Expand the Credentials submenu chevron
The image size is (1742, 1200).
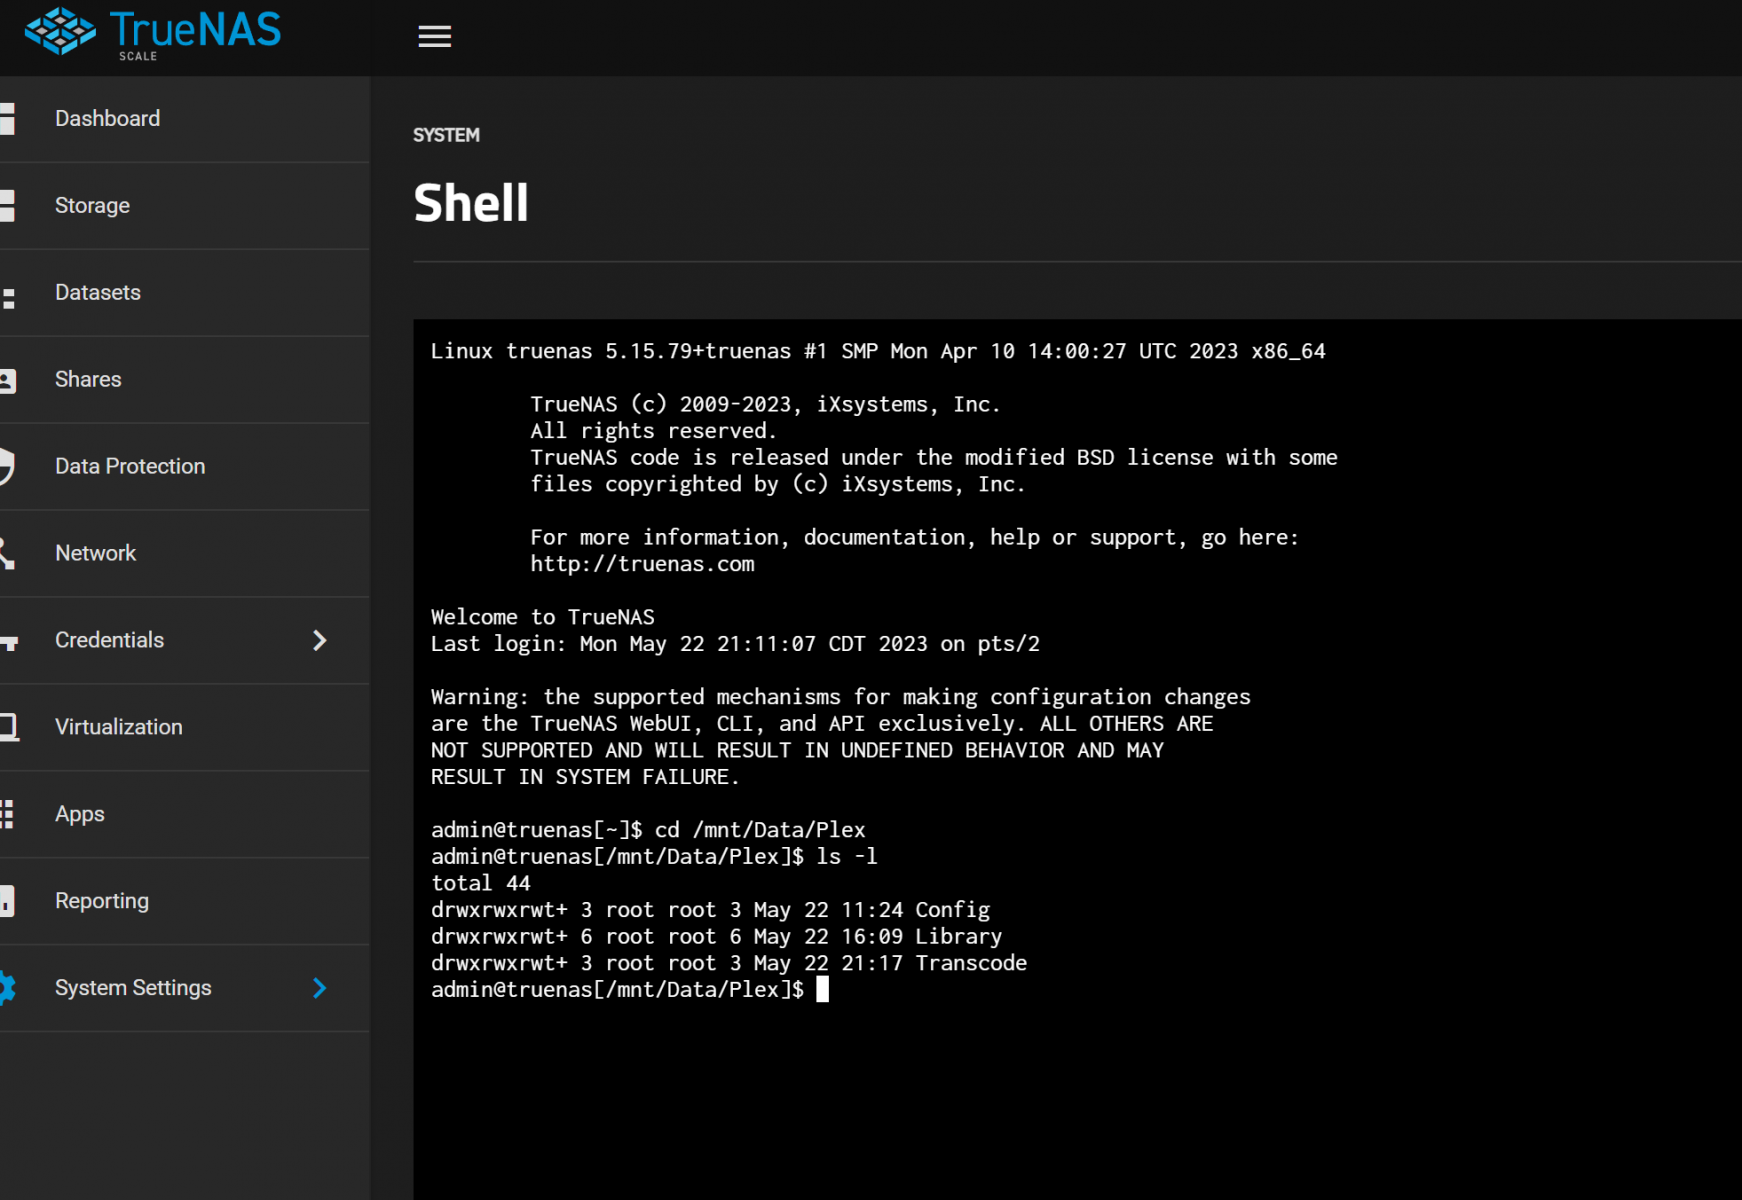click(x=320, y=641)
